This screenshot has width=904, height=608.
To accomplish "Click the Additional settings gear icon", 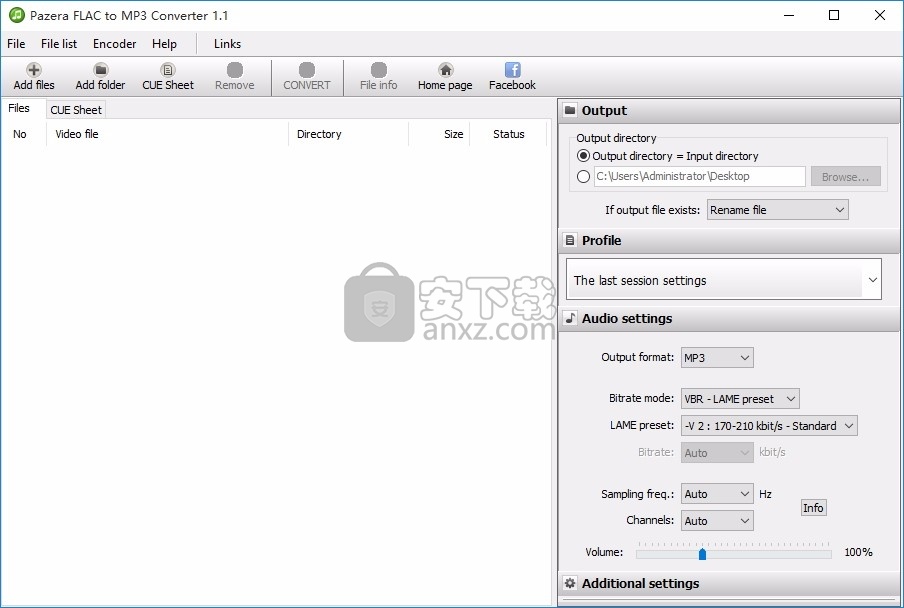I will [570, 583].
